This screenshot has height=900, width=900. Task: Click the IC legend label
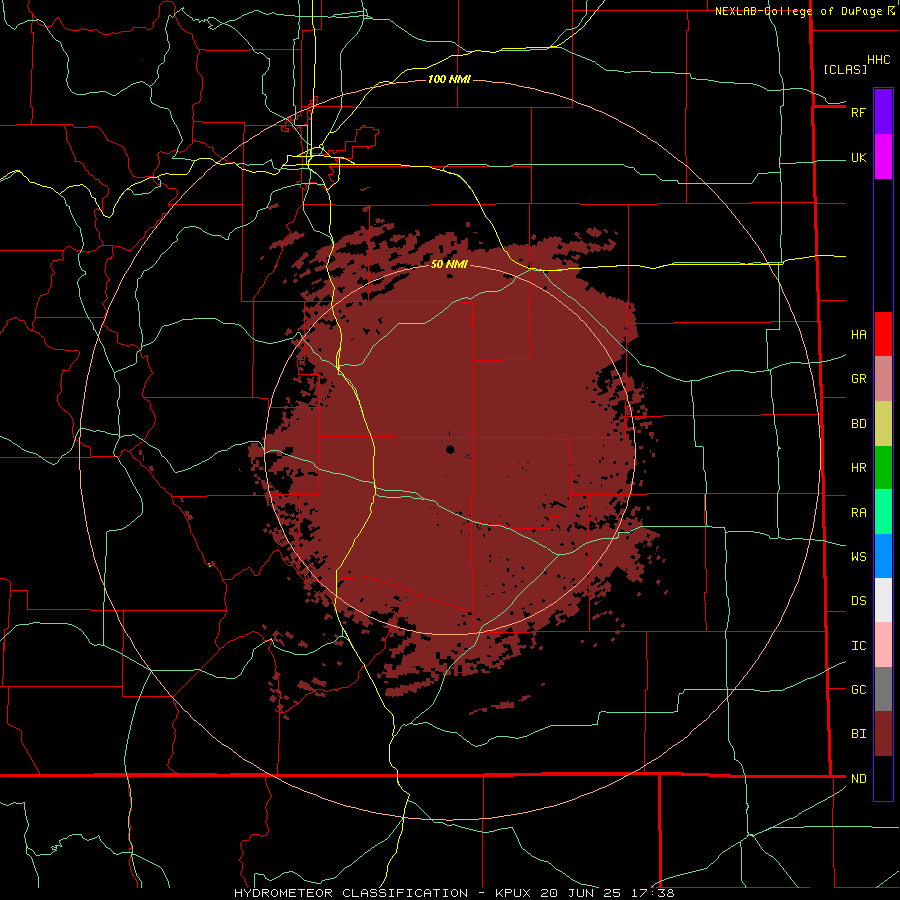(x=858, y=646)
